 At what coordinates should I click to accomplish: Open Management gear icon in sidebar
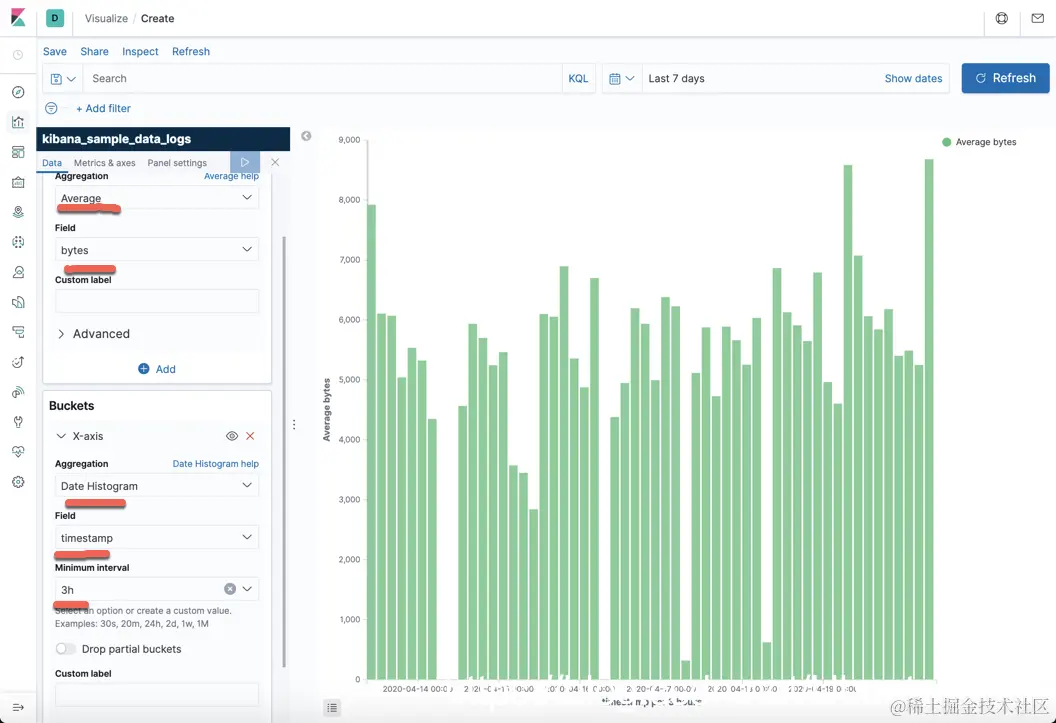(x=18, y=482)
